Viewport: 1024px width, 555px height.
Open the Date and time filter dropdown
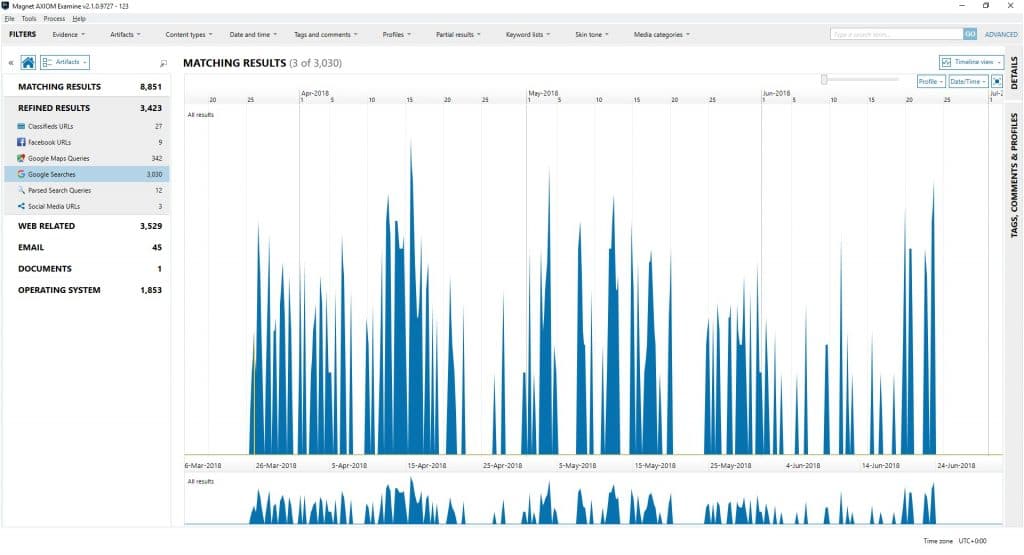pyautogui.click(x=253, y=35)
